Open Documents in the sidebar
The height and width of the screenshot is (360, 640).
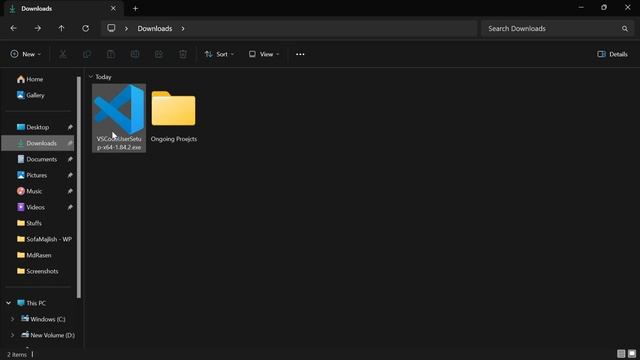click(x=37, y=159)
